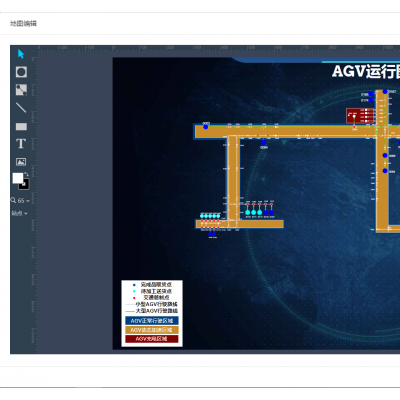Expand the 站点 dropdown
Viewport: 400px width, 400px height.
pos(19,213)
